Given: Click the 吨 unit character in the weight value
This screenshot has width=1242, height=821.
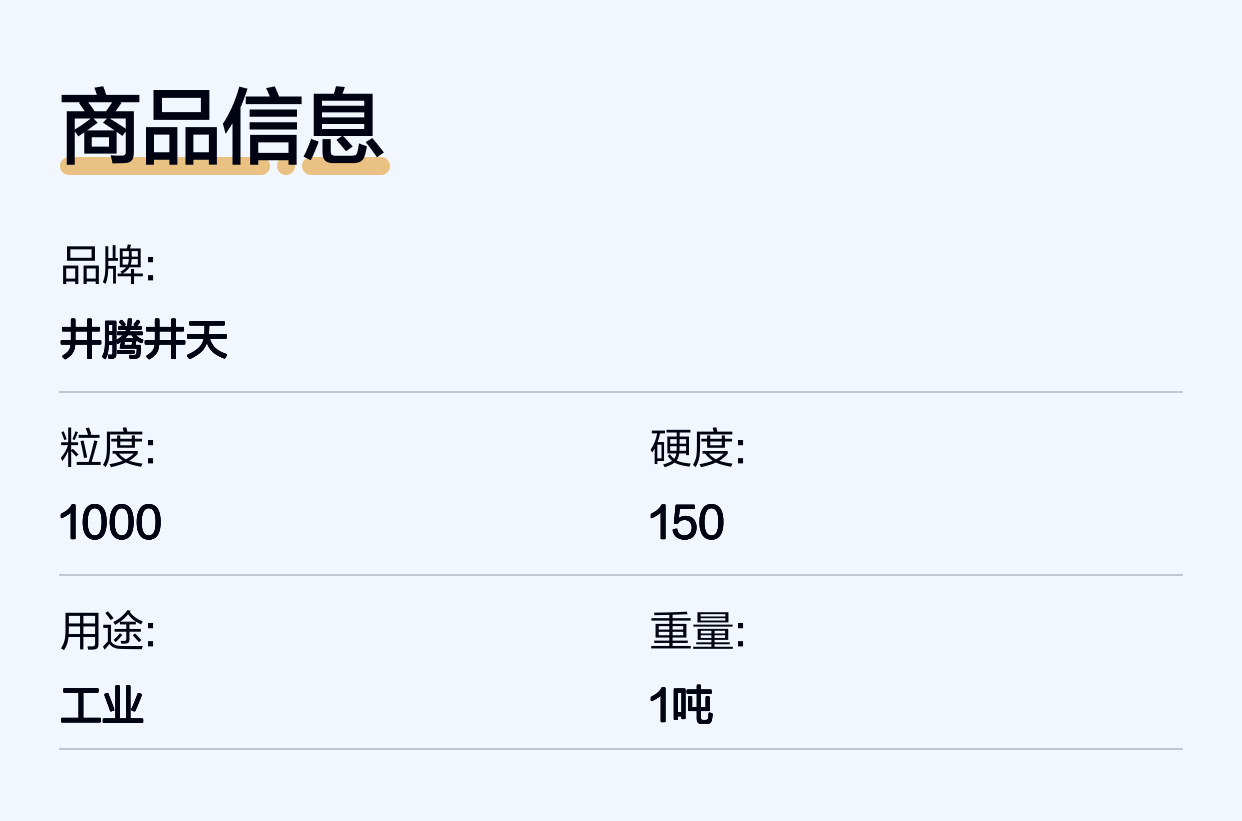Looking at the screenshot, I should (x=692, y=707).
